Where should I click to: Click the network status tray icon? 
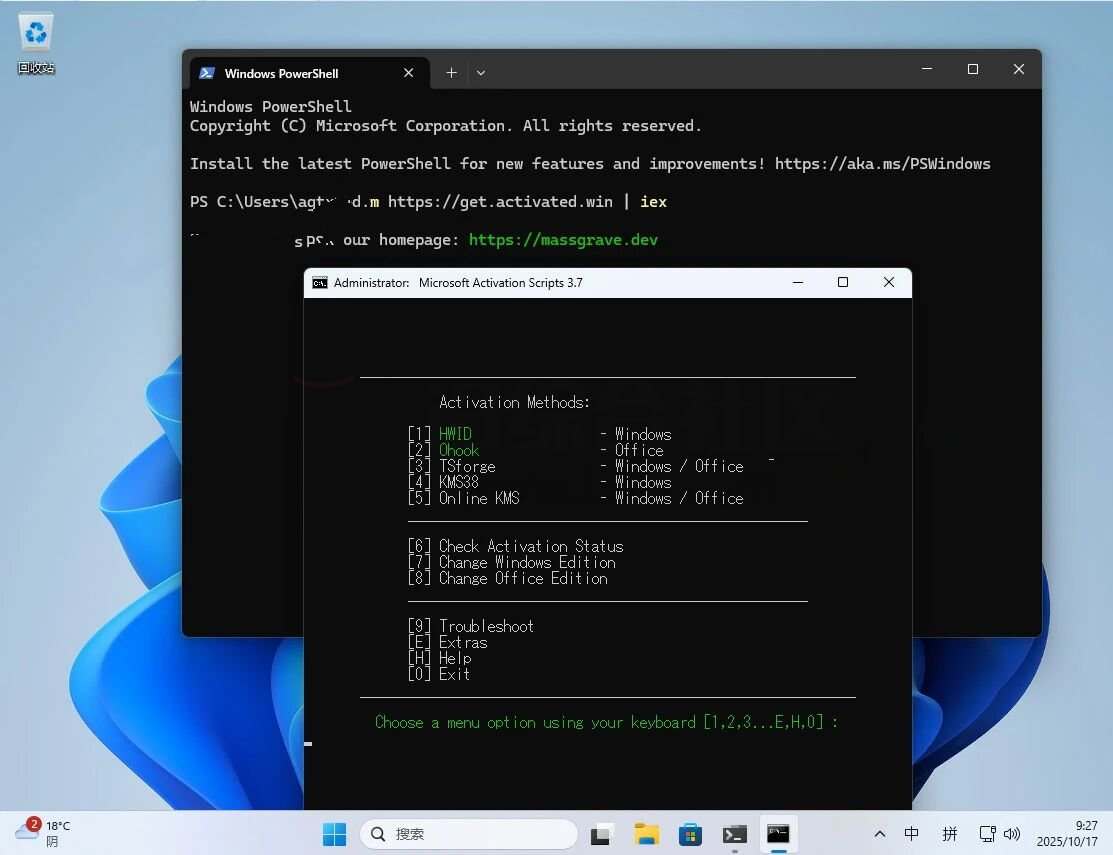[x=987, y=834]
